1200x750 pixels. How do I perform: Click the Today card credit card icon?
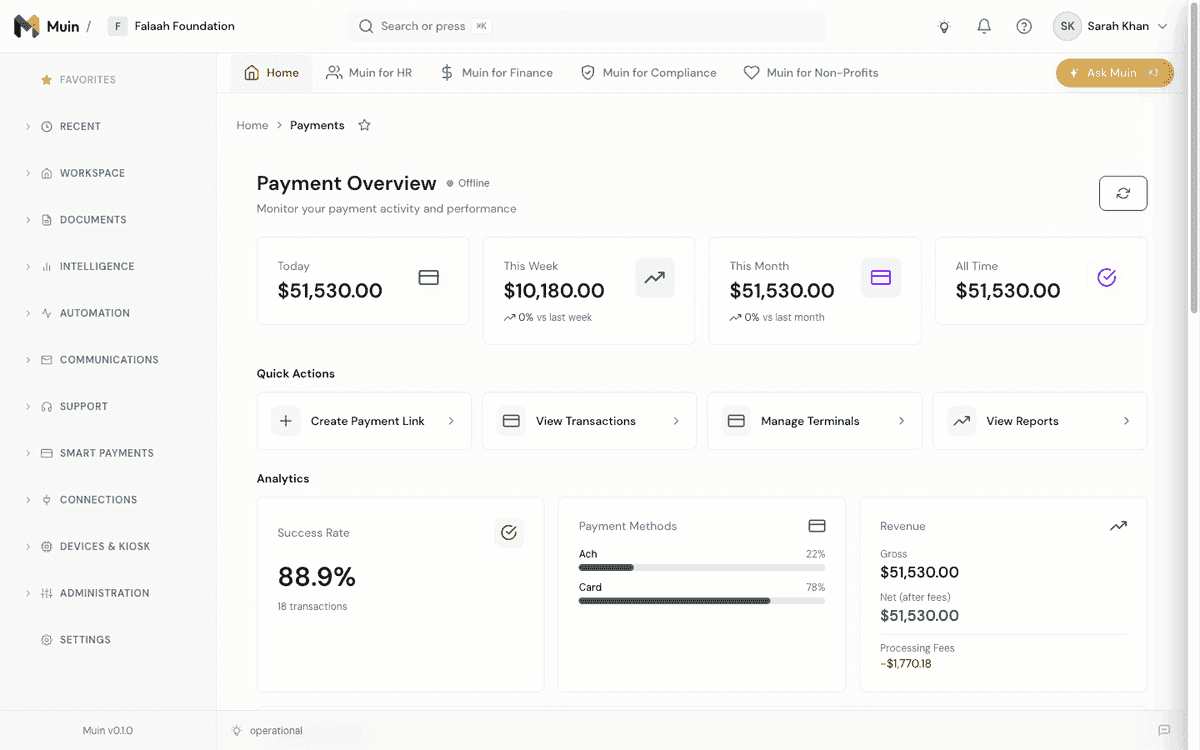click(429, 278)
